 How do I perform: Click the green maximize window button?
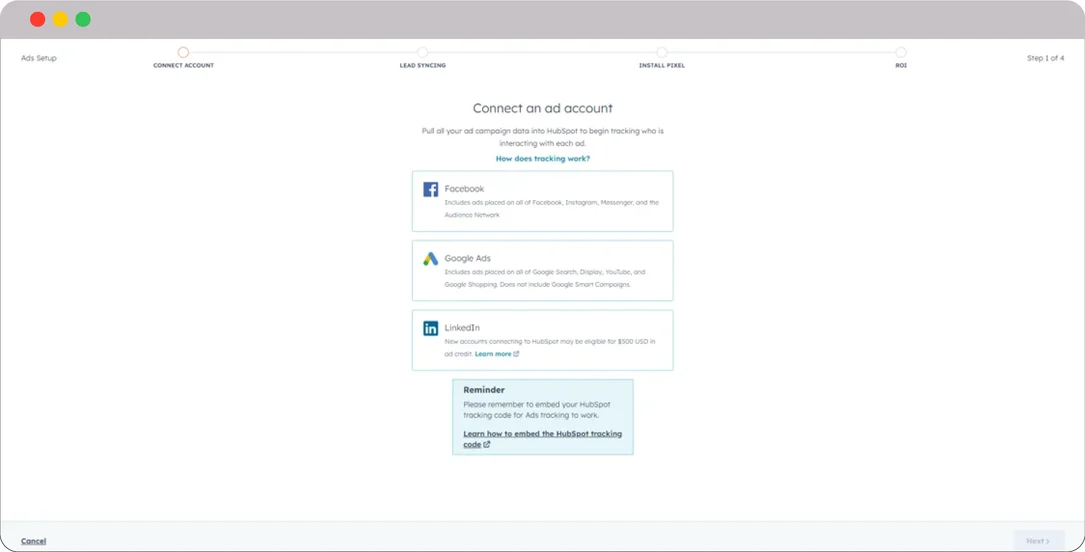83,19
